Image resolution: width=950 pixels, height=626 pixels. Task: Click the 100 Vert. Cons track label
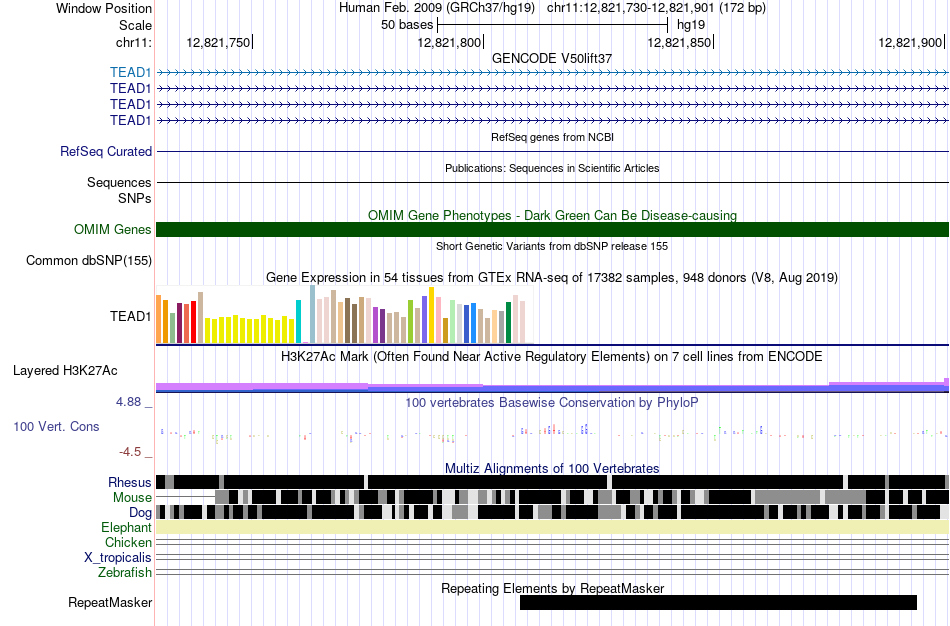[x=56, y=427]
